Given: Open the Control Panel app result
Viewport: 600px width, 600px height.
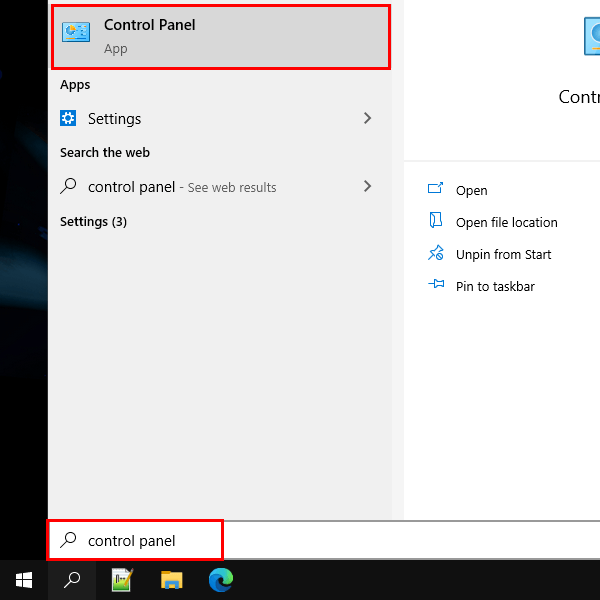Looking at the screenshot, I should pyautogui.click(x=221, y=37).
